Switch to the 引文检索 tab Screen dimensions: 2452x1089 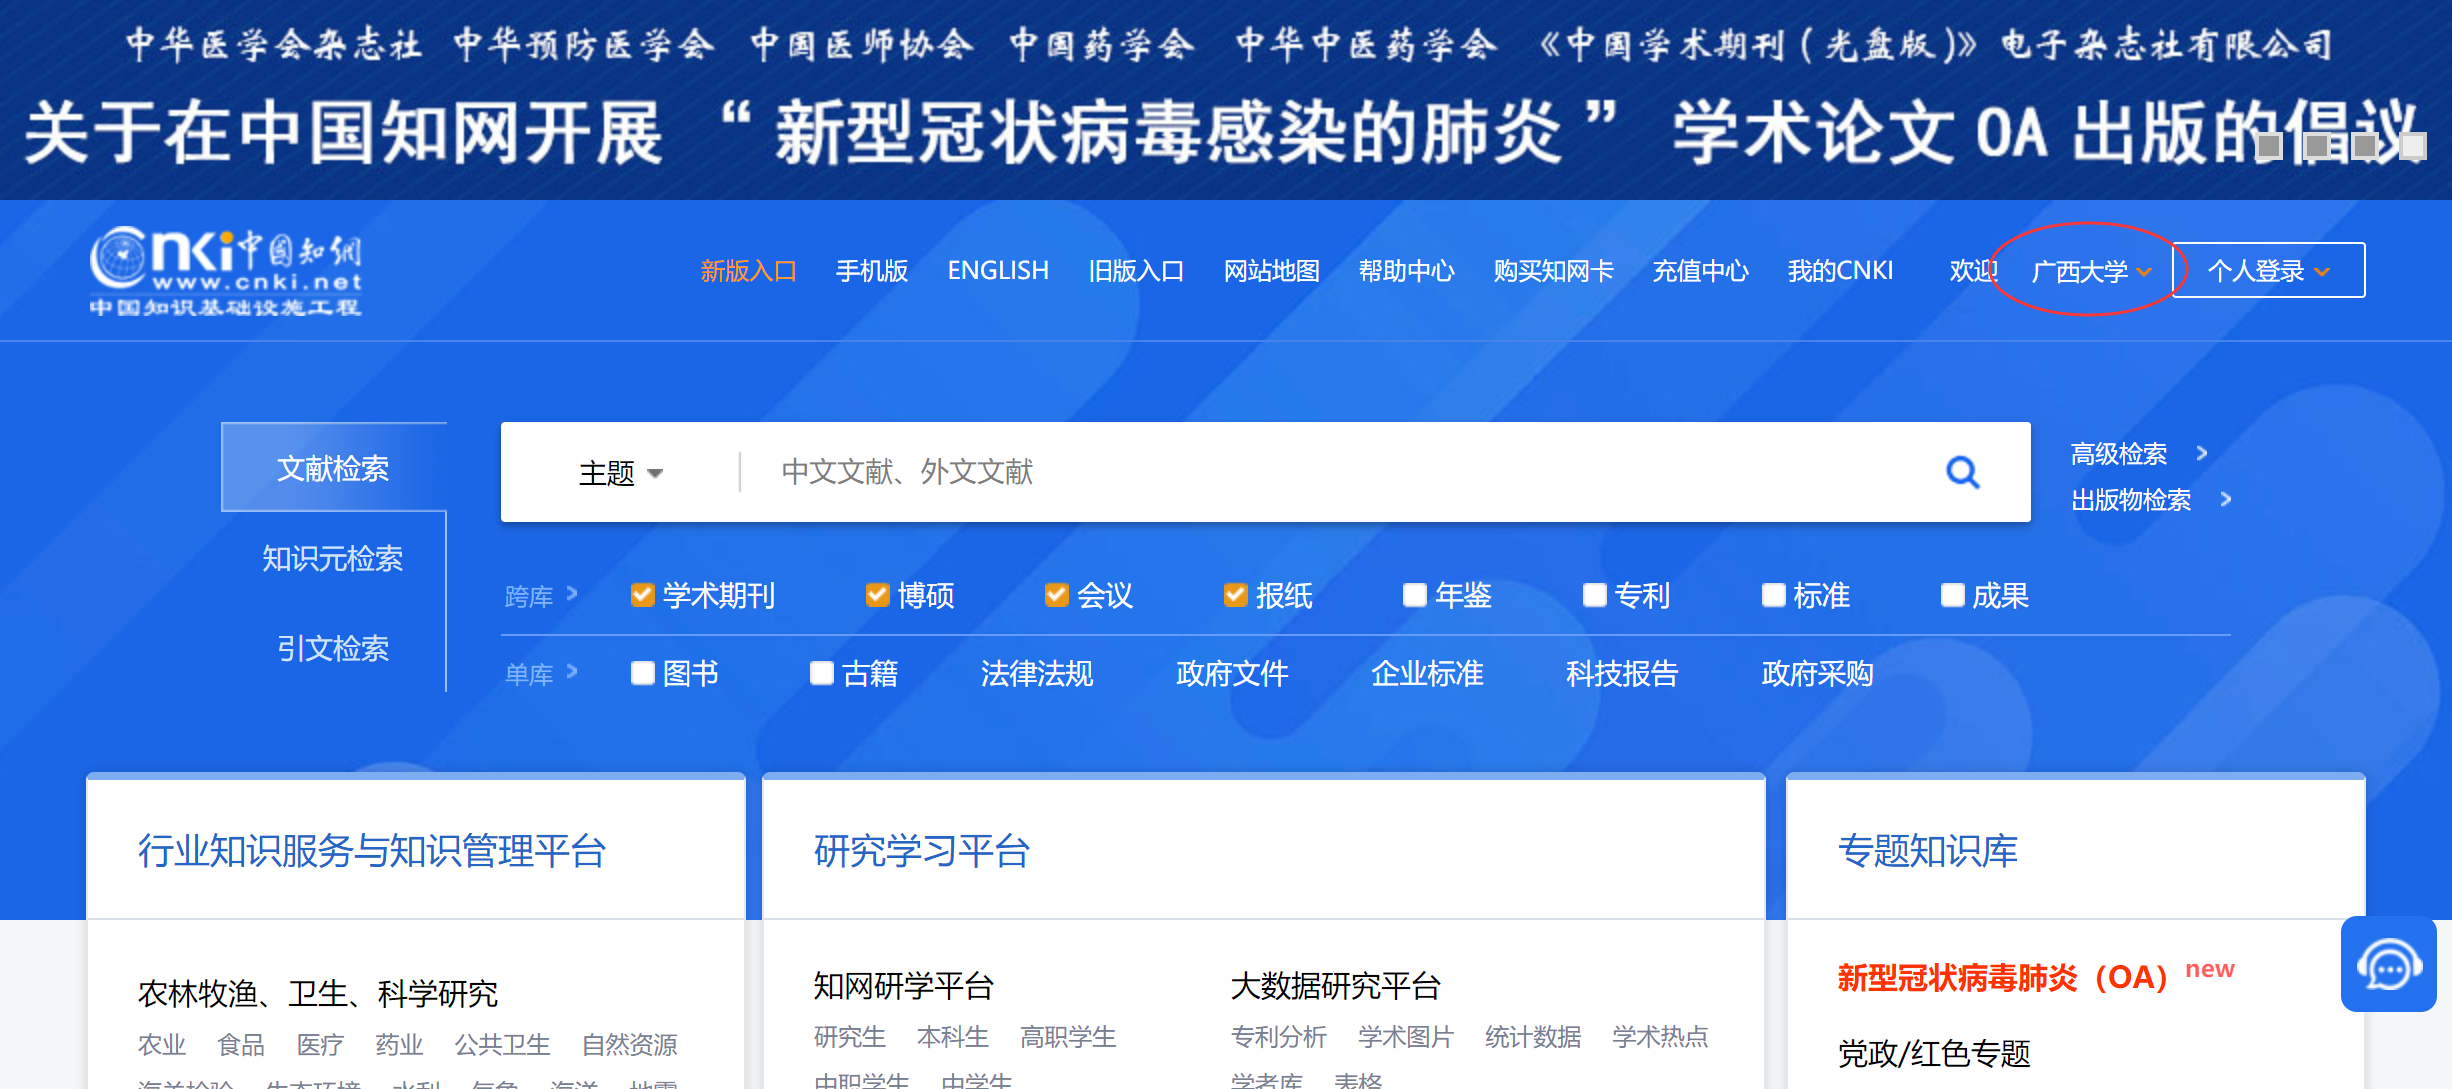333,648
